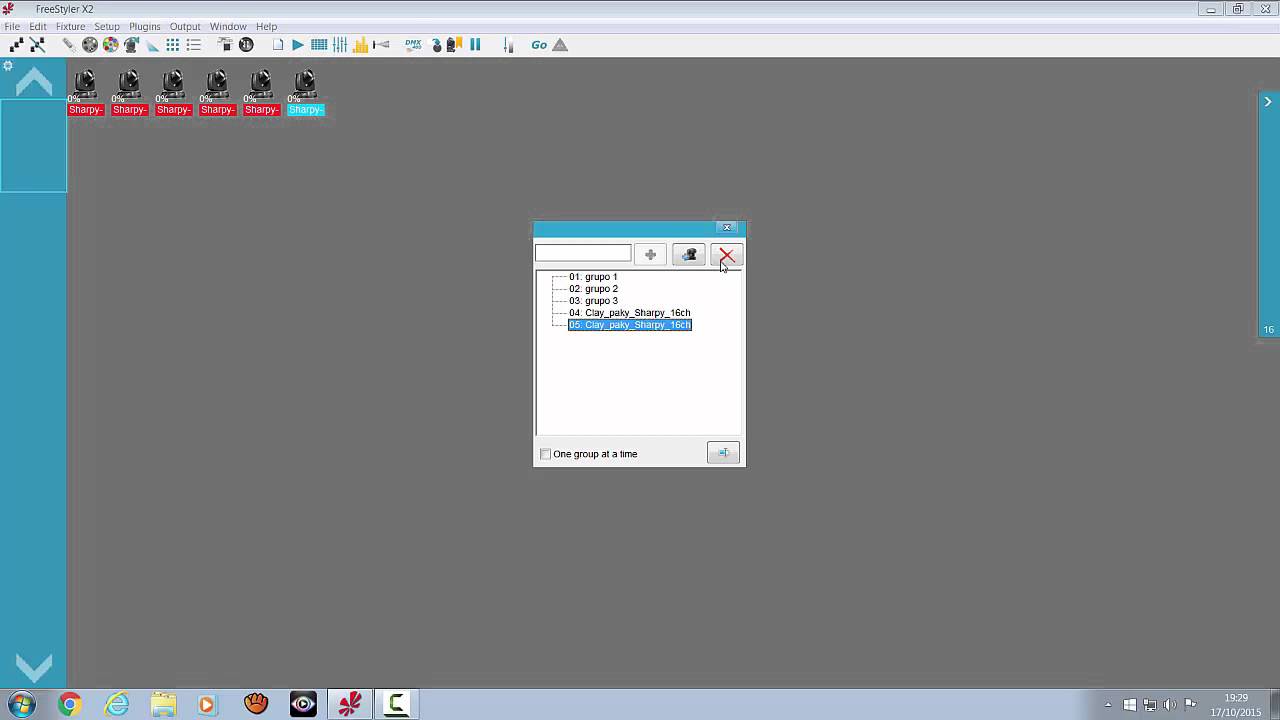Click the plus add group button

tap(650, 255)
